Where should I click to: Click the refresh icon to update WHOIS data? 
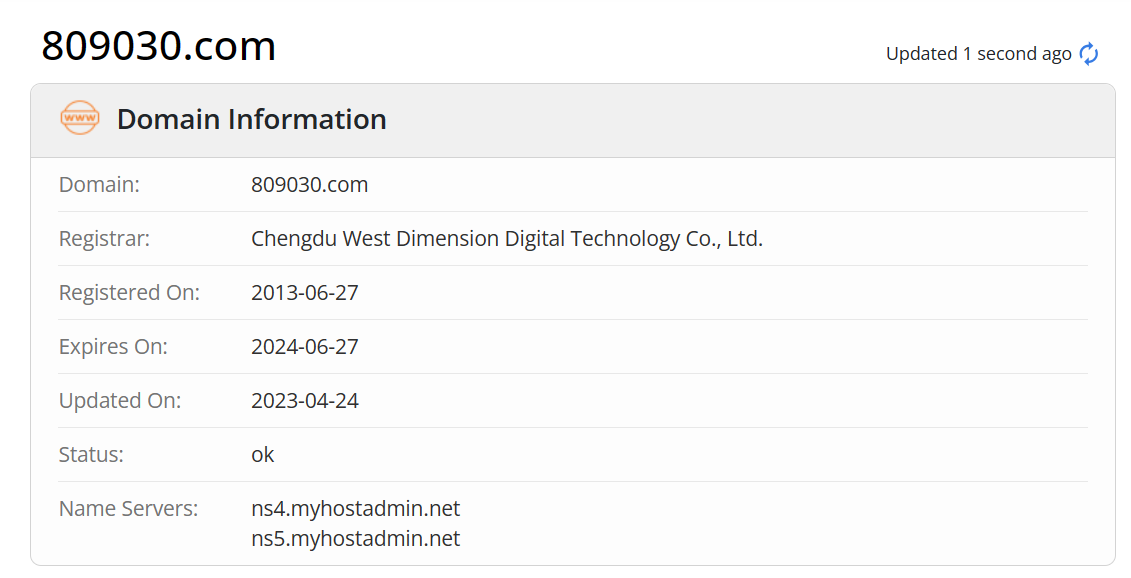[1088, 54]
